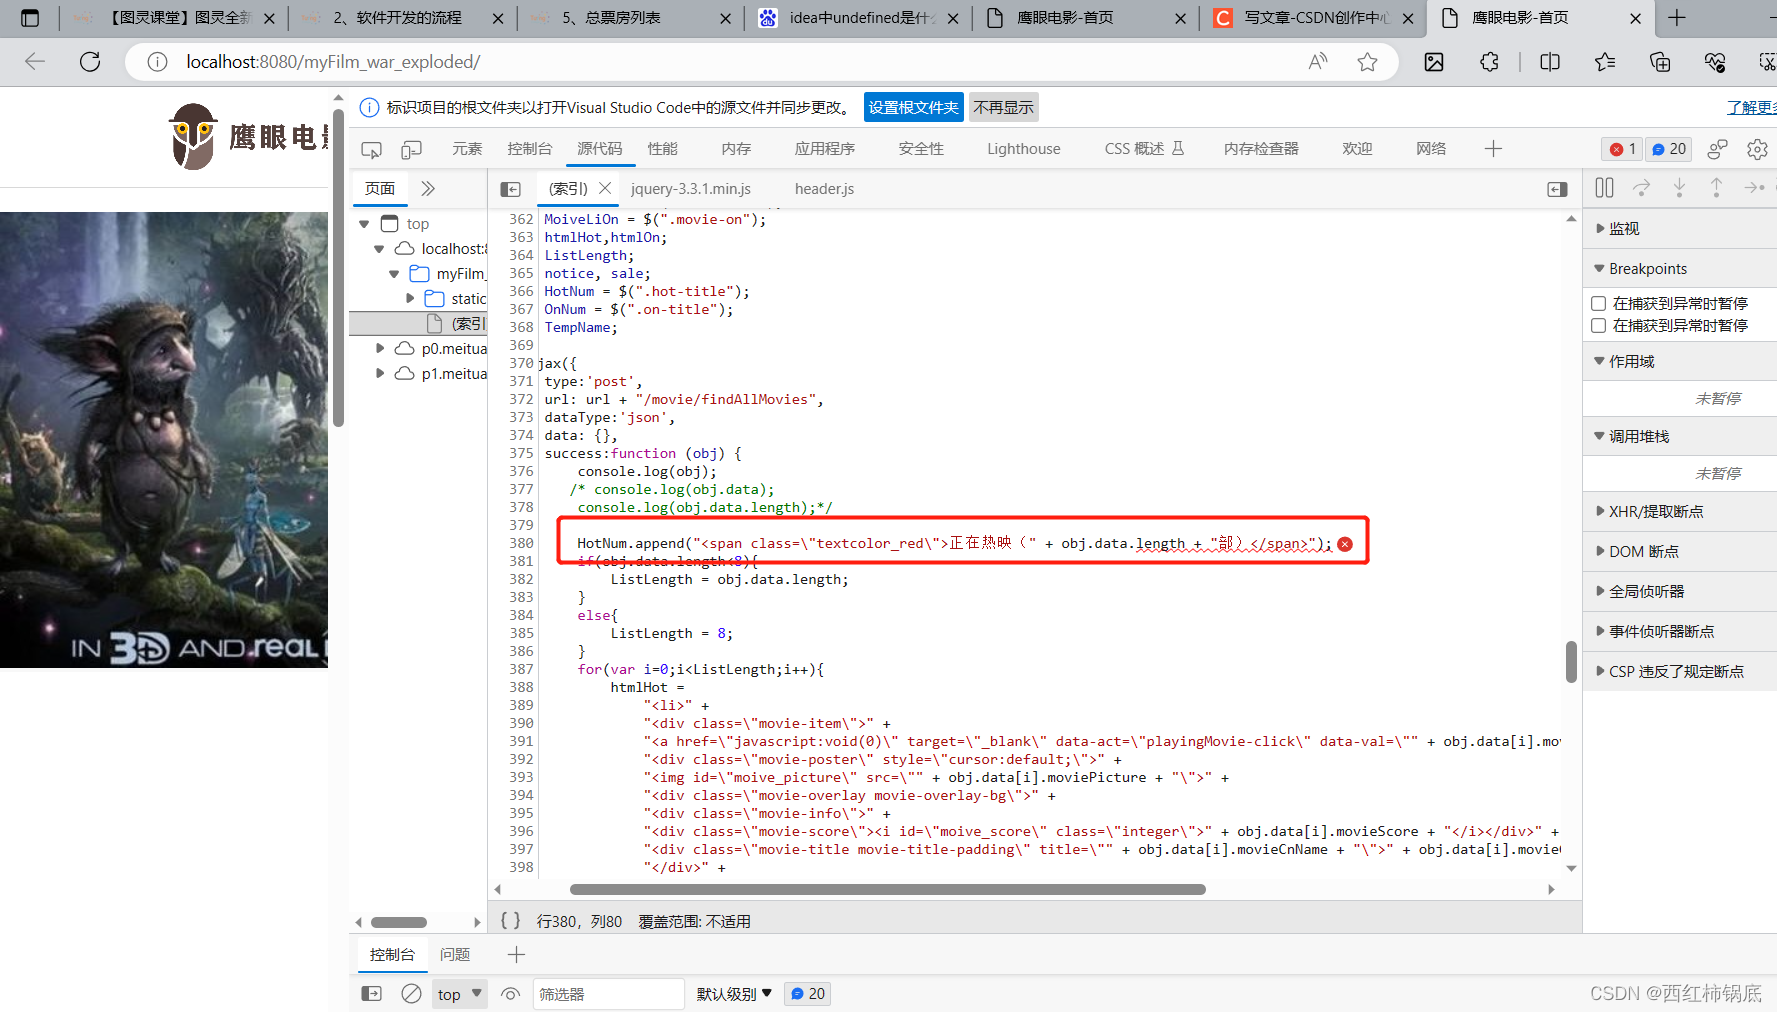Screen dimensions: 1777x1012
Task: Open a new browser tab
Action: click(x=1677, y=18)
